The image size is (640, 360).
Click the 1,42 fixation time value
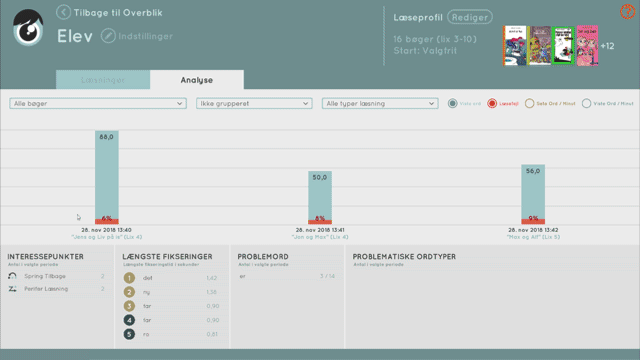(212, 278)
